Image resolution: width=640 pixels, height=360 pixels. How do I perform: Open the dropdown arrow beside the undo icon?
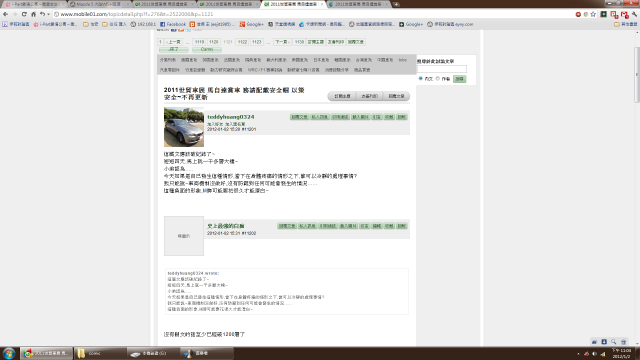click(x=49, y=14)
